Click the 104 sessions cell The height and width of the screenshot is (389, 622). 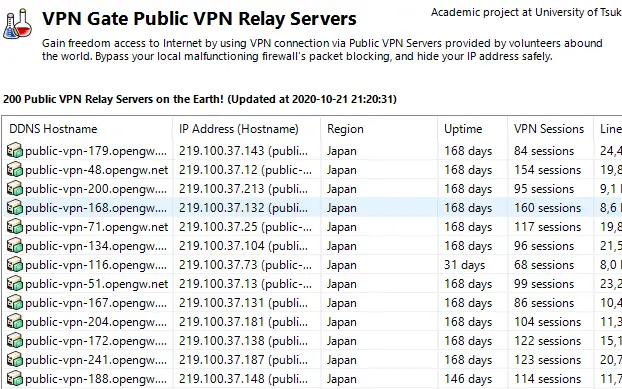(547, 322)
